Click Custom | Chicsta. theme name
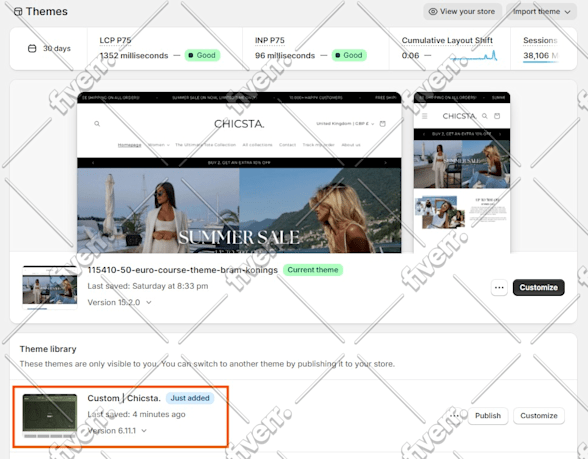 pos(124,398)
